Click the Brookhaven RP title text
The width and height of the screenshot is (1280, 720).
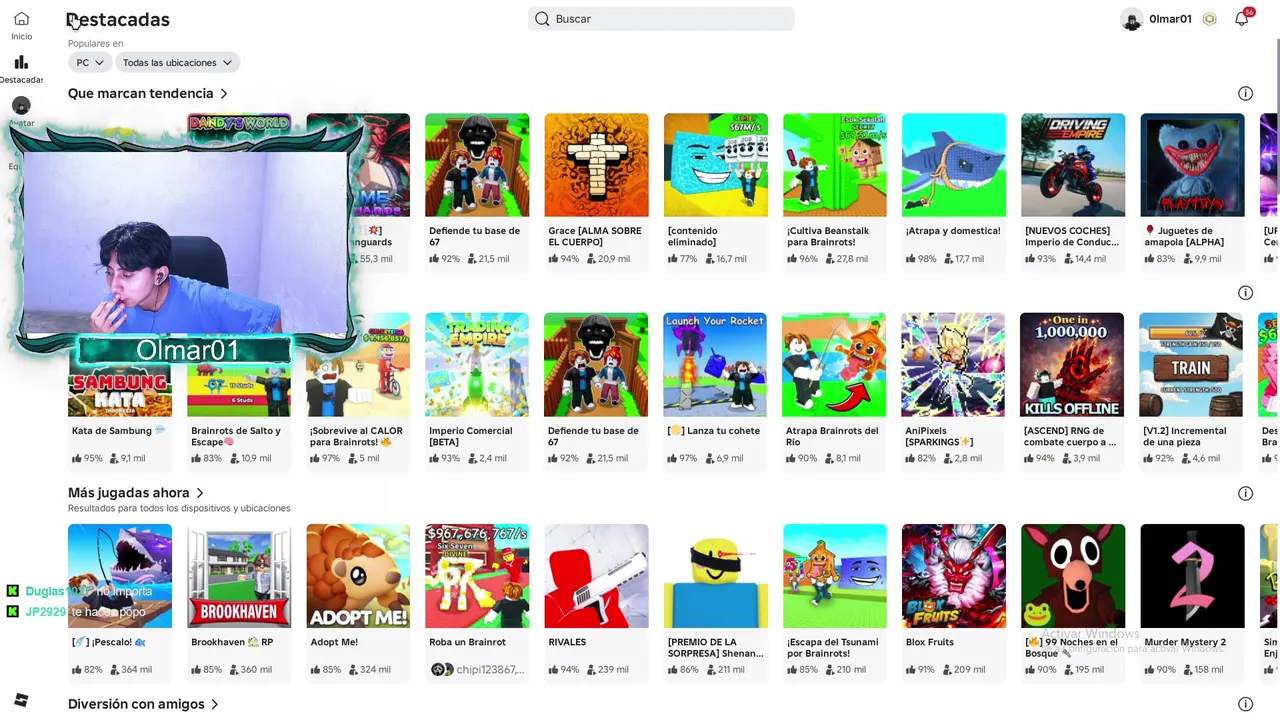[232, 642]
